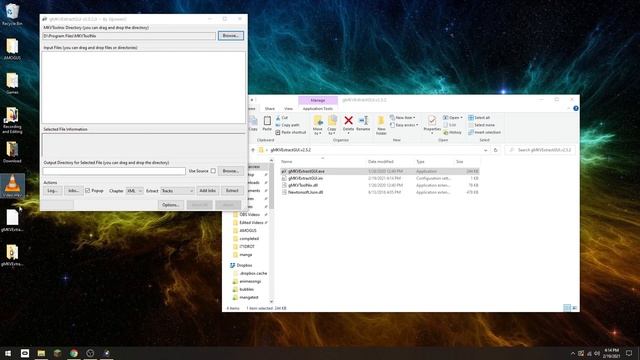Open the Windows Start menu
This screenshot has height=360, width=640.
click(8, 353)
